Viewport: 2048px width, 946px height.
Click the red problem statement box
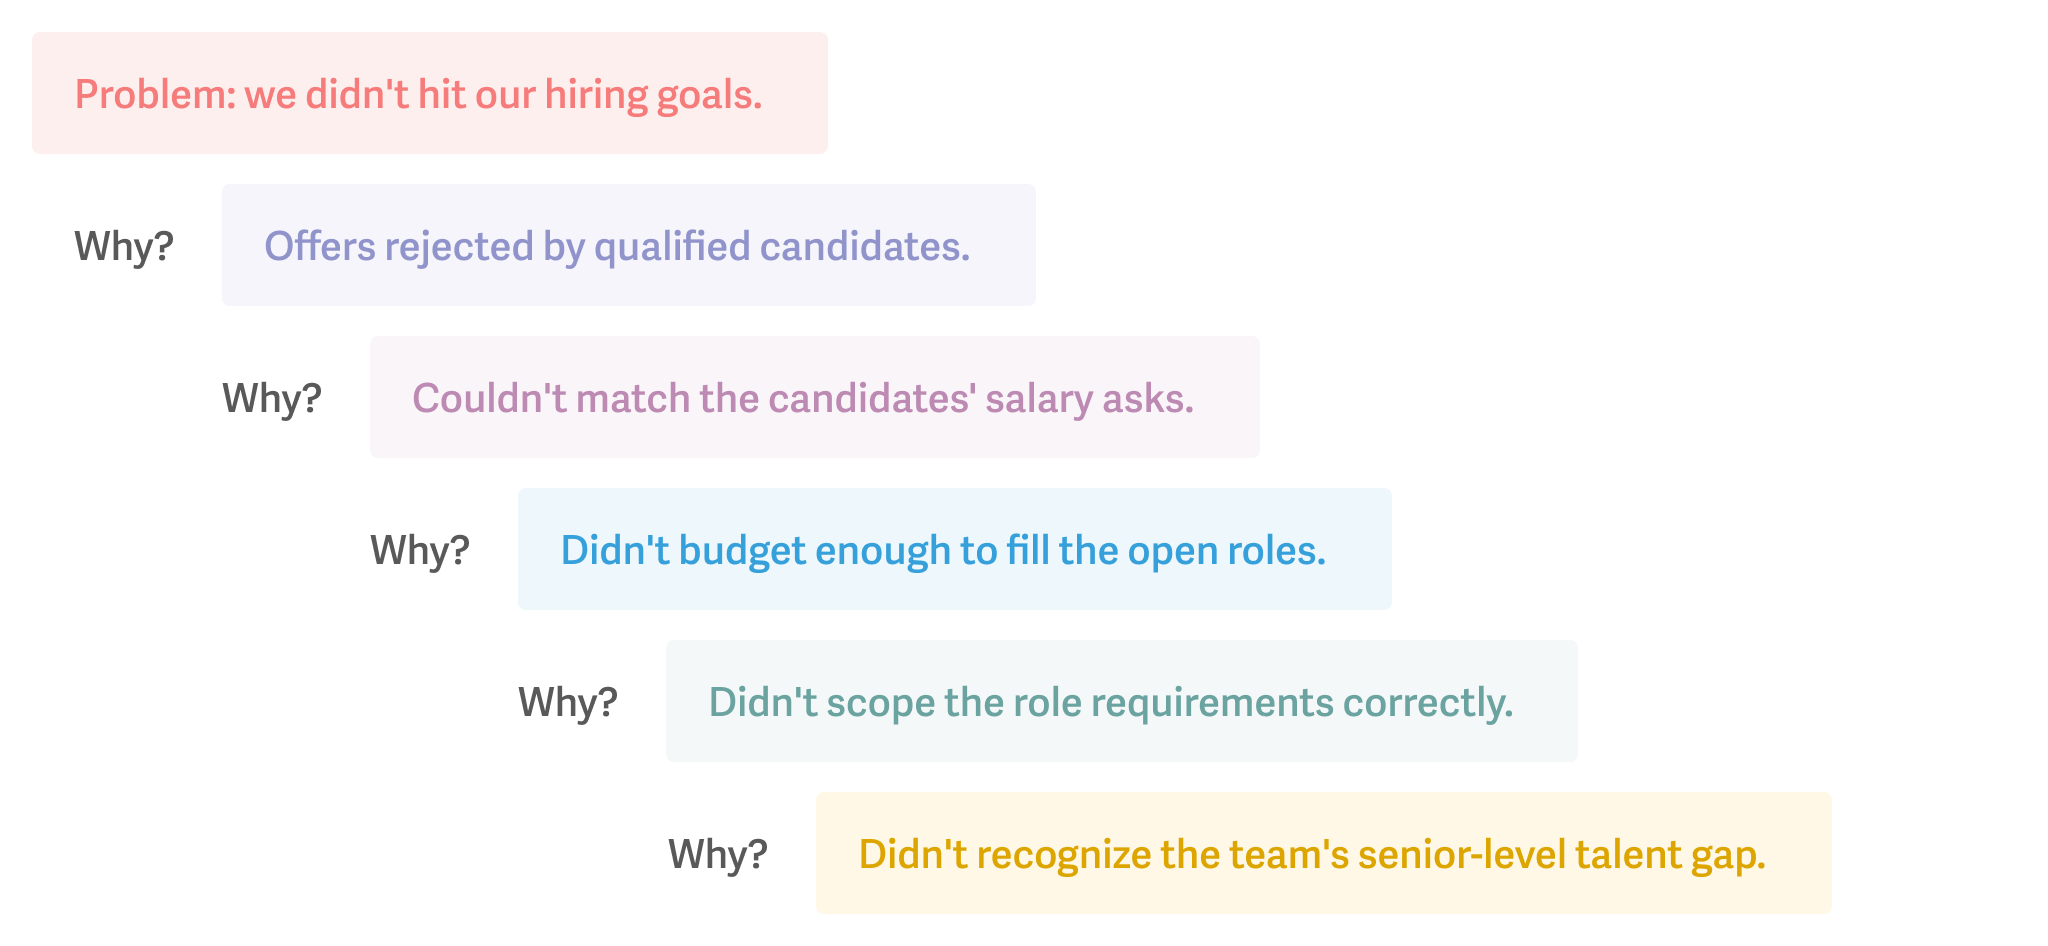(x=430, y=93)
